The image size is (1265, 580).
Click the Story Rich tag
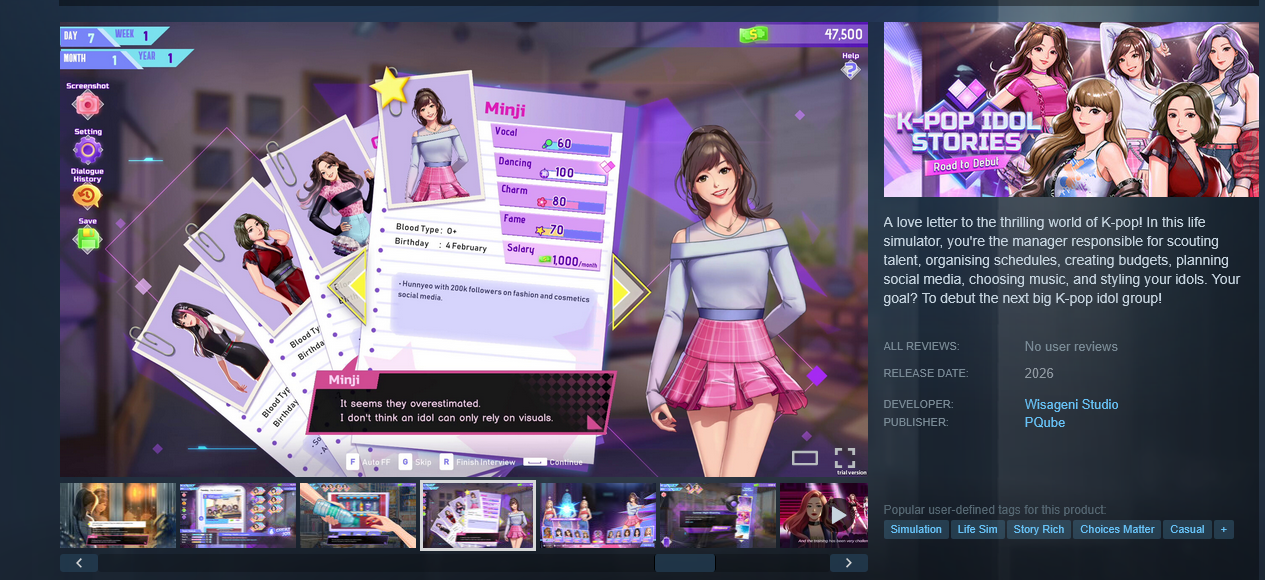coord(1038,529)
